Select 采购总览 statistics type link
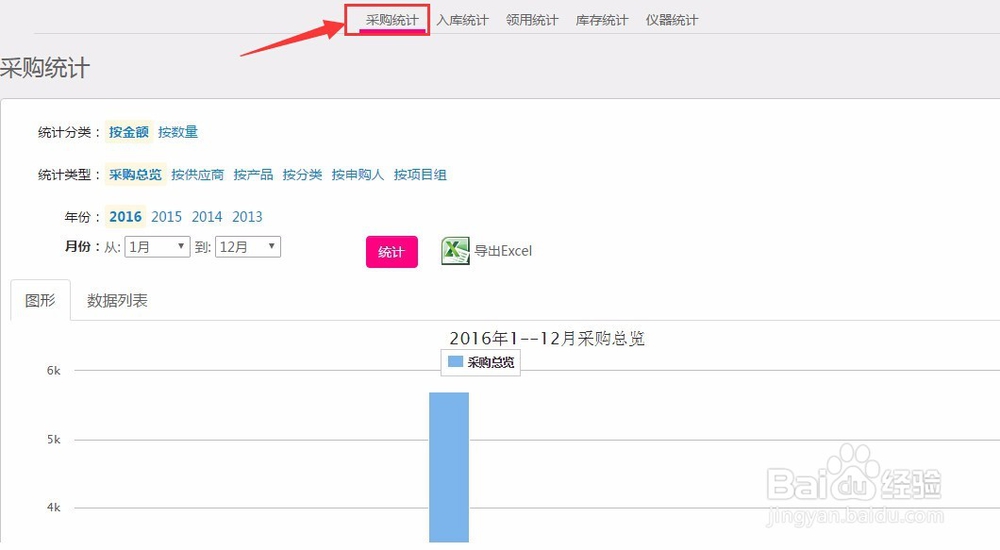 [135, 174]
